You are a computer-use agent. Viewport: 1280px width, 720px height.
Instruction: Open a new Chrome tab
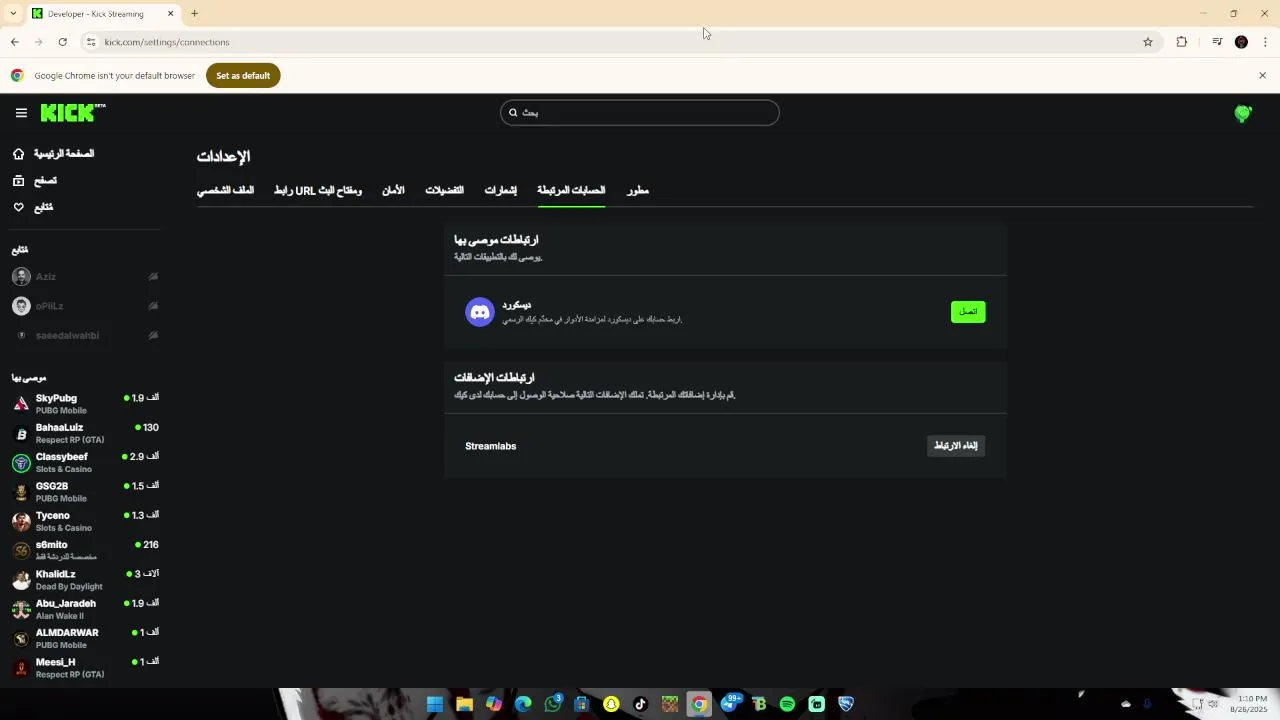pyautogui.click(x=195, y=13)
